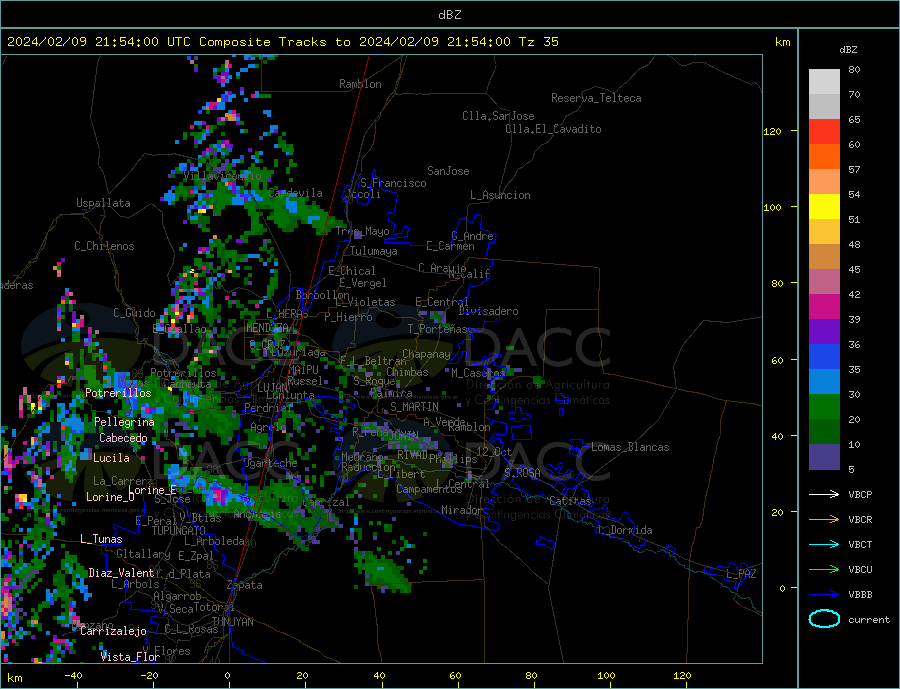Click the Carrizalejo place label

114,632
